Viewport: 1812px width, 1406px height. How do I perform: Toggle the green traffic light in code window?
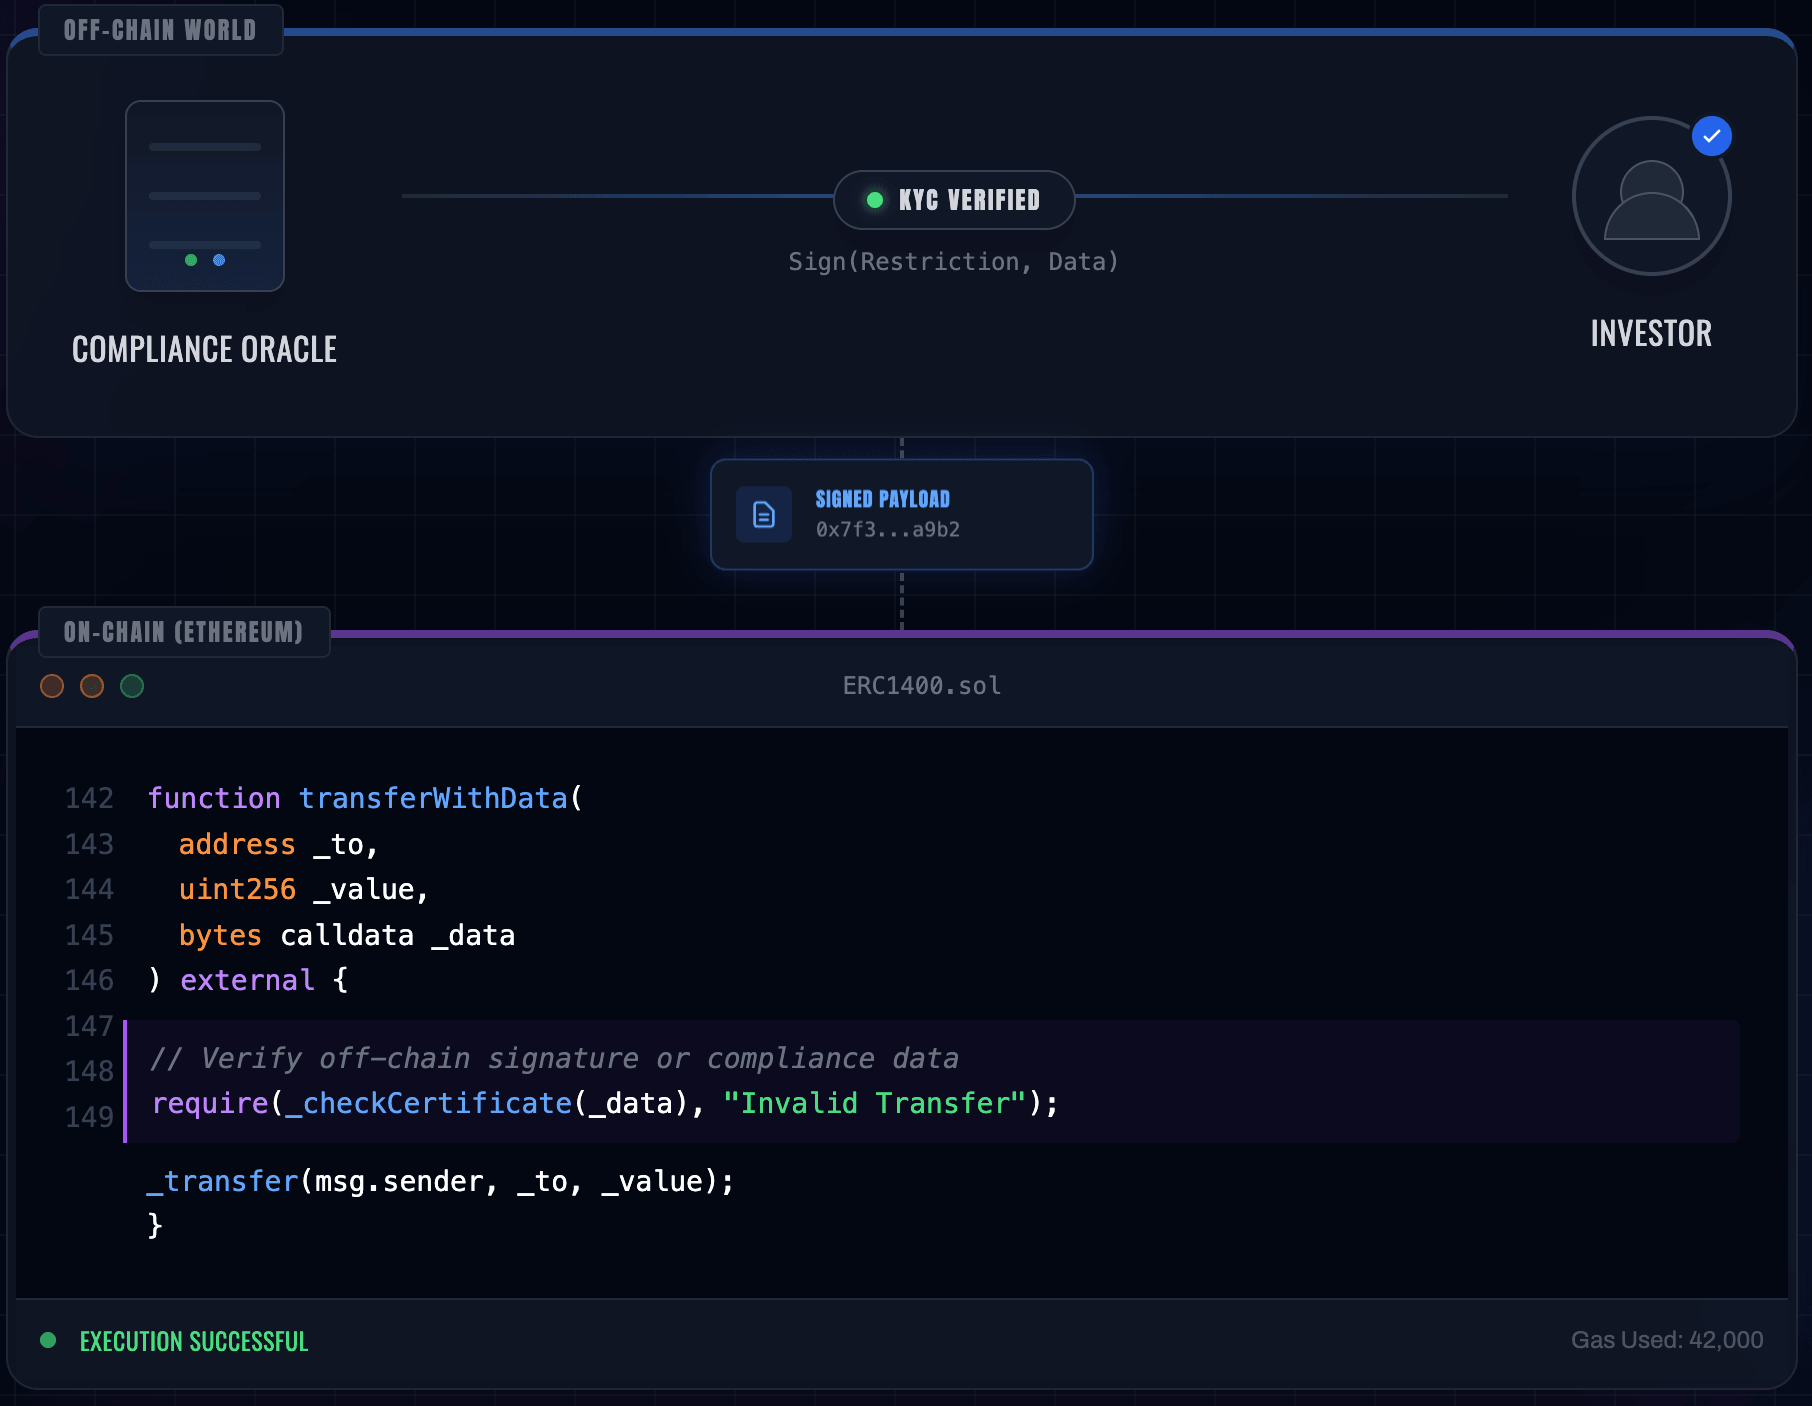pos(132,686)
